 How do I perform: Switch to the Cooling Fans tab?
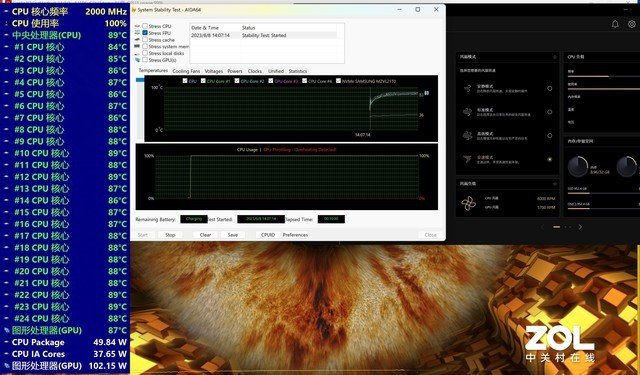tap(186, 71)
